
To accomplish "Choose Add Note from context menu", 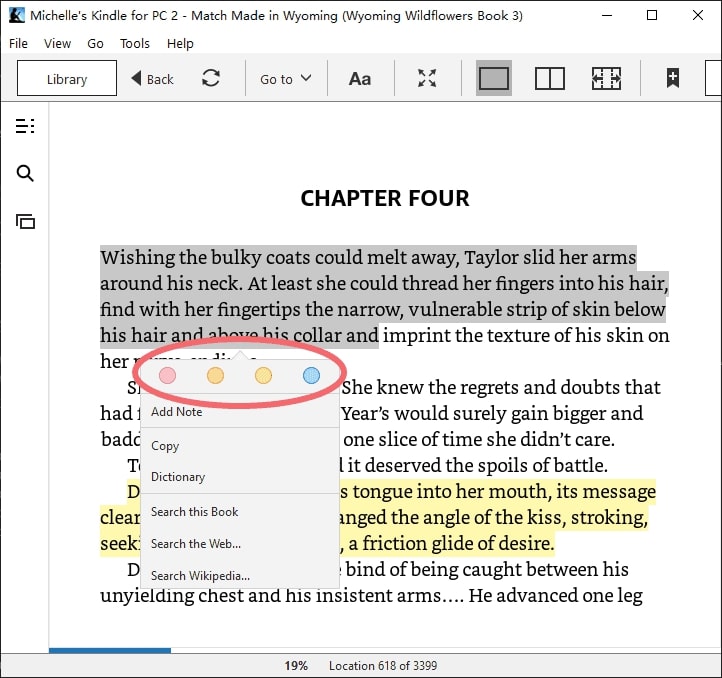I will coord(239,412).
